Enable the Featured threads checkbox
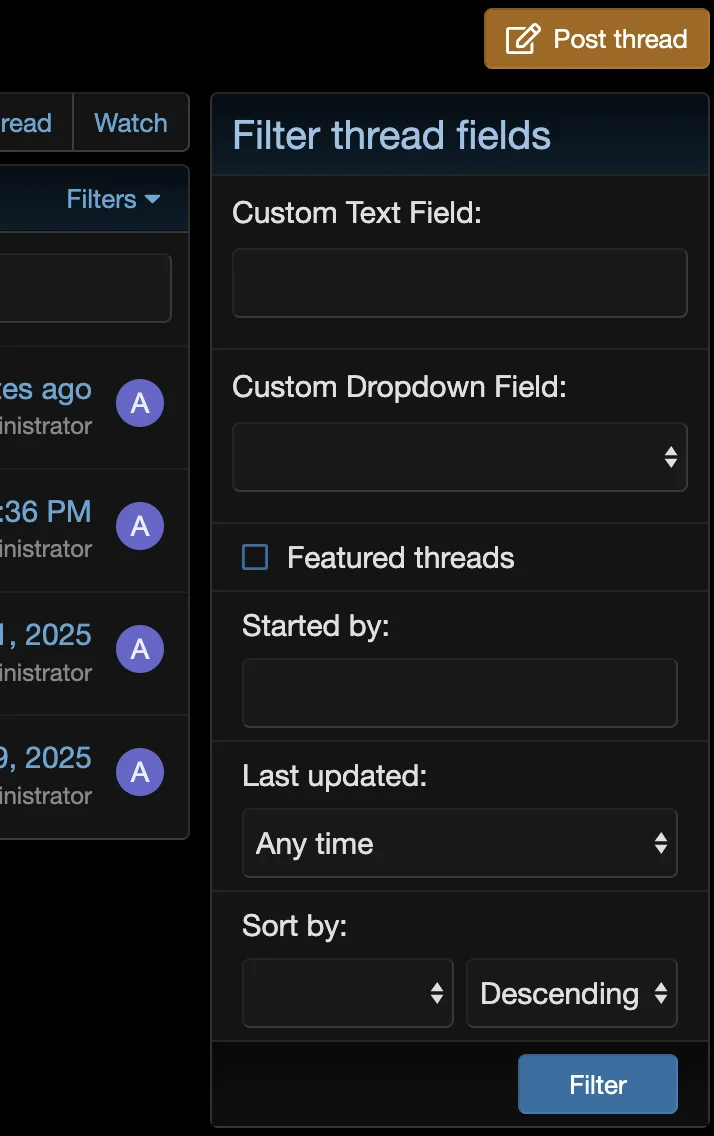The image size is (714, 1136). [256, 557]
